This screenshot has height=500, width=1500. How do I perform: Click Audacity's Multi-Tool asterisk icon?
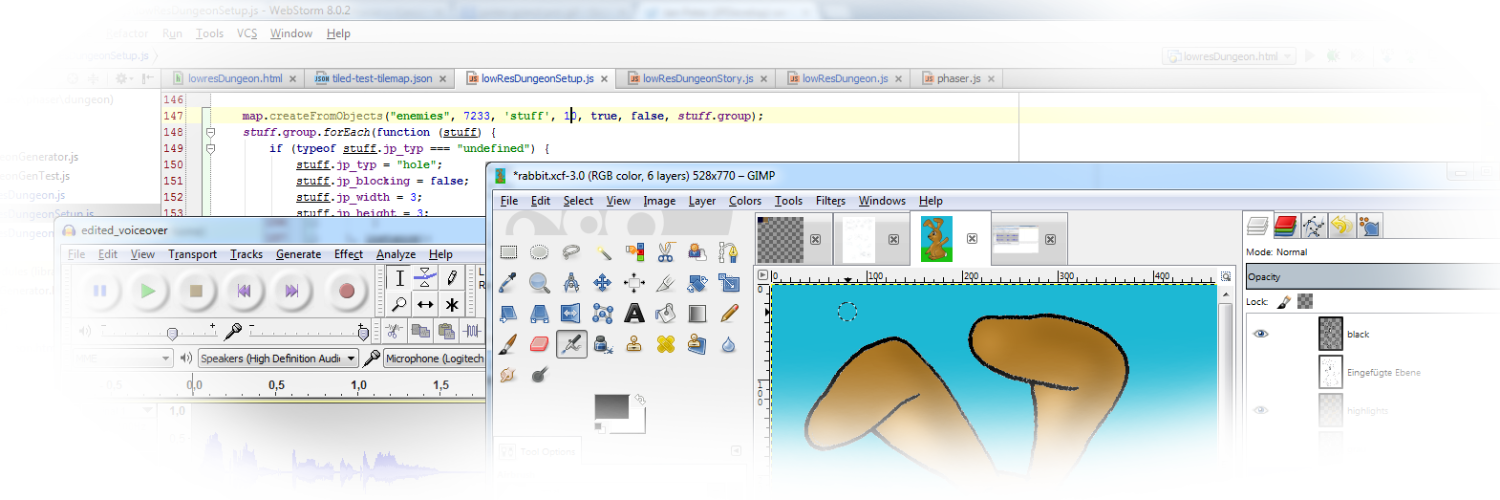(x=452, y=304)
